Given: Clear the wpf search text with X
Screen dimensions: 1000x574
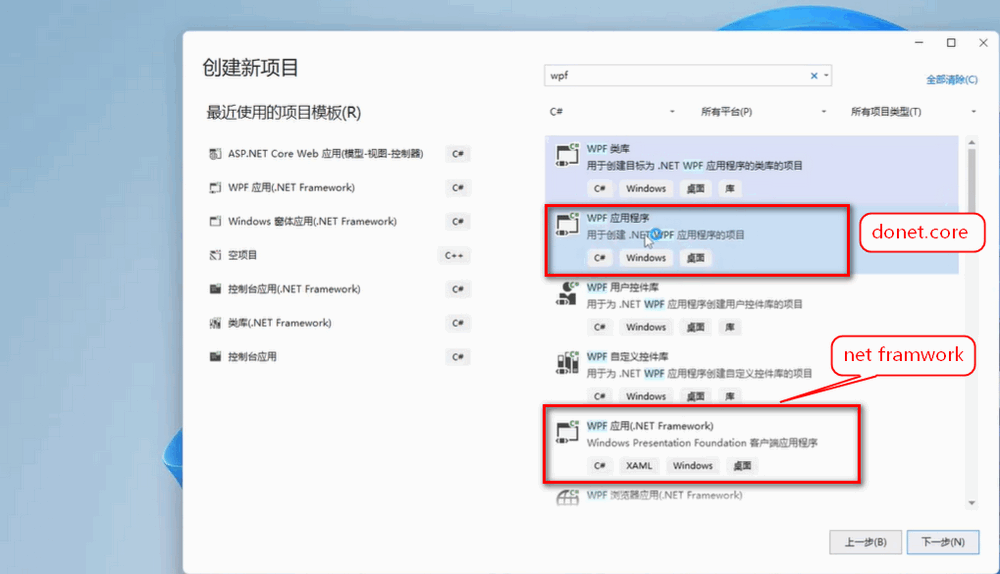Looking at the screenshot, I should pyautogui.click(x=814, y=76).
